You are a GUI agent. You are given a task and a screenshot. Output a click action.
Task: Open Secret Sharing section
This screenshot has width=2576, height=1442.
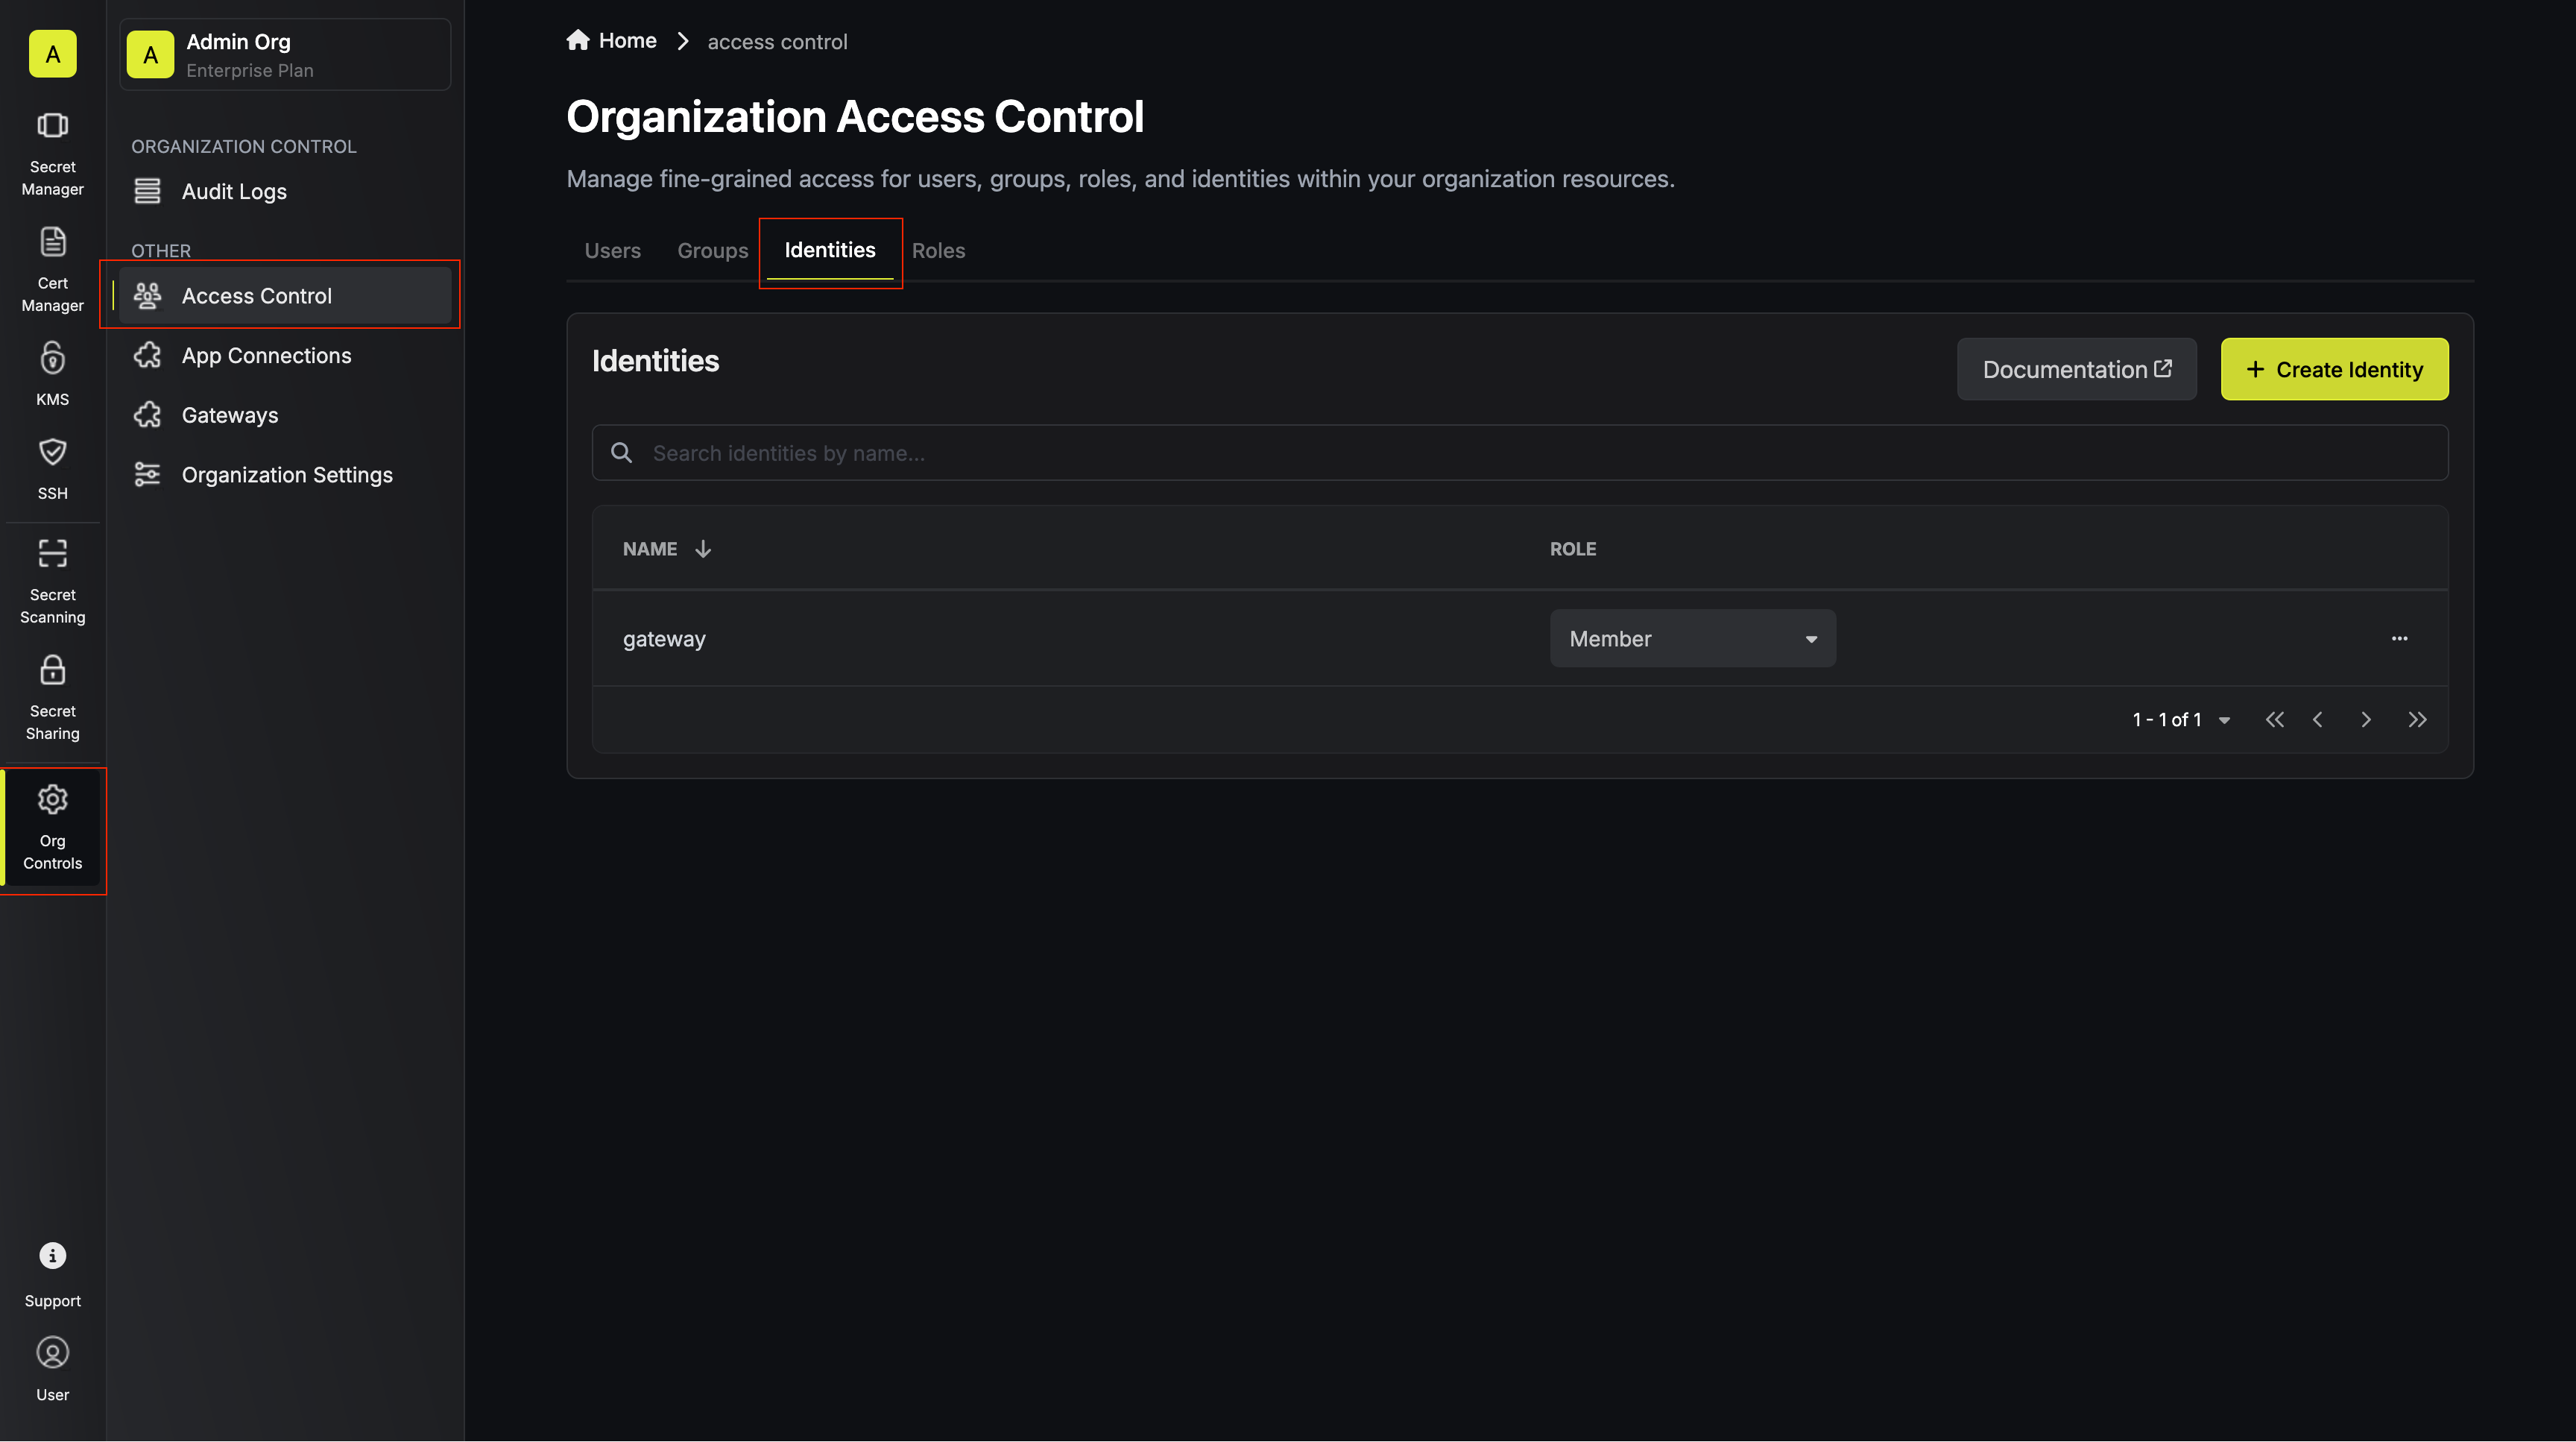(x=52, y=697)
